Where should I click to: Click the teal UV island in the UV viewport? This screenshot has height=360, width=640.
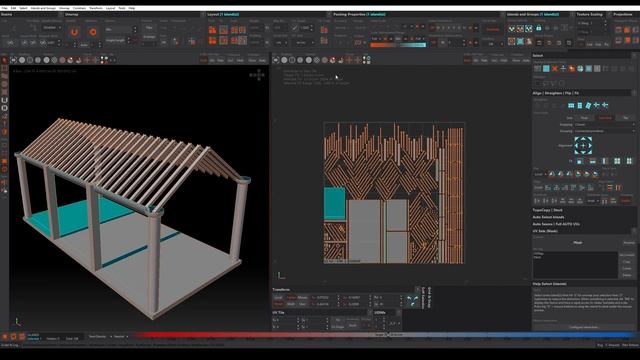[334, 204]
